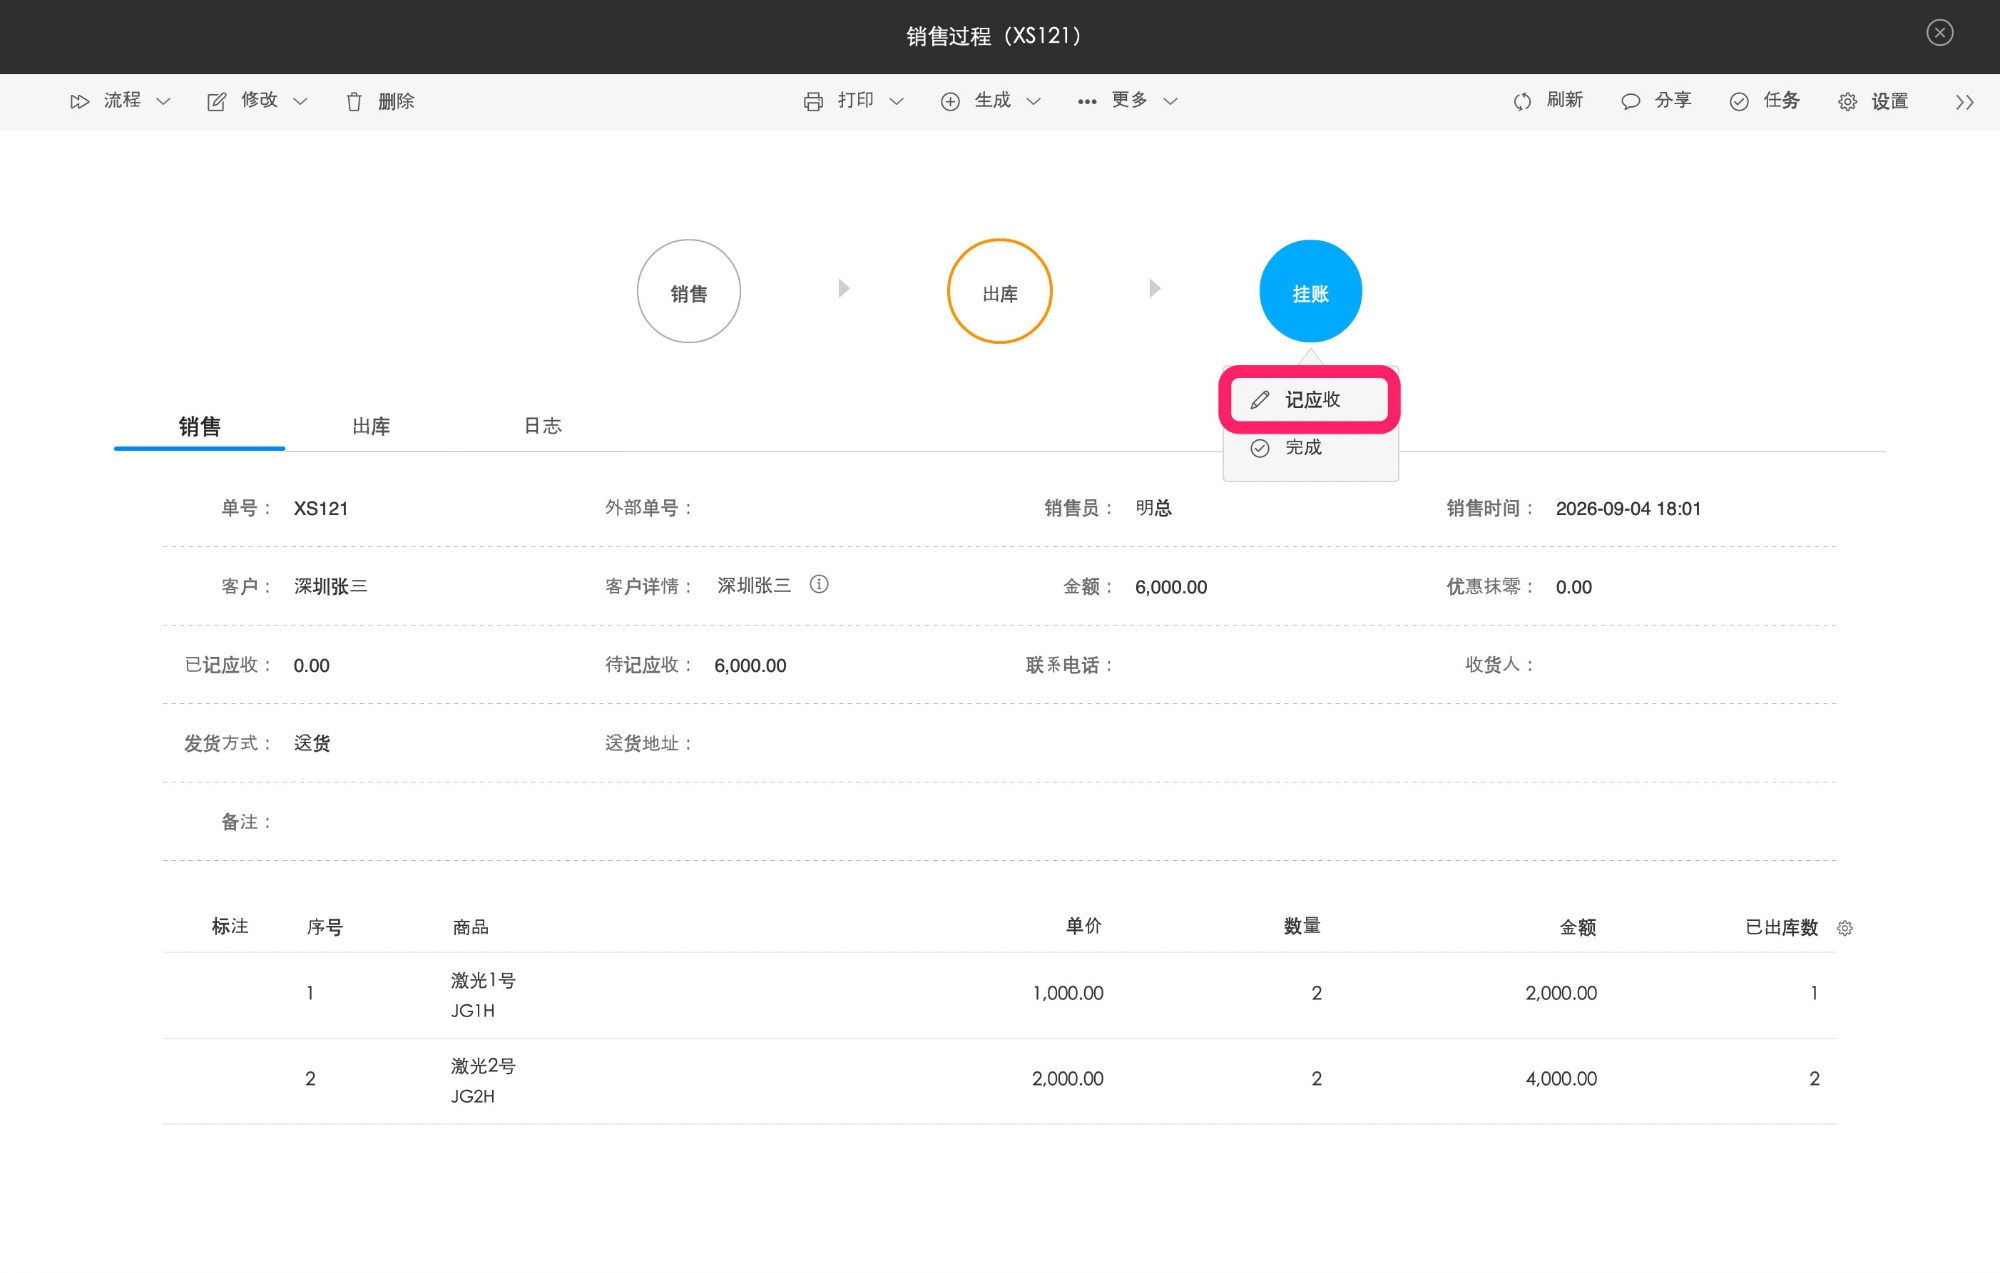Click the 出库 step circle

1000,291
